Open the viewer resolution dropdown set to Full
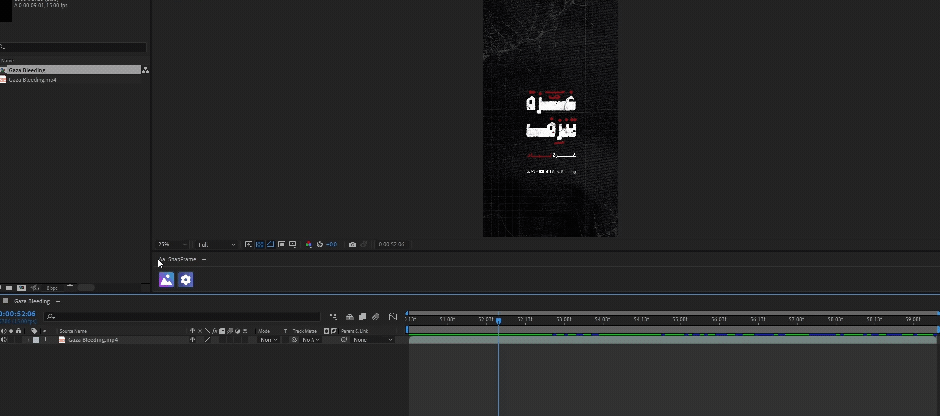This screenshot has width=940, height=416. [x=215, y=244]
